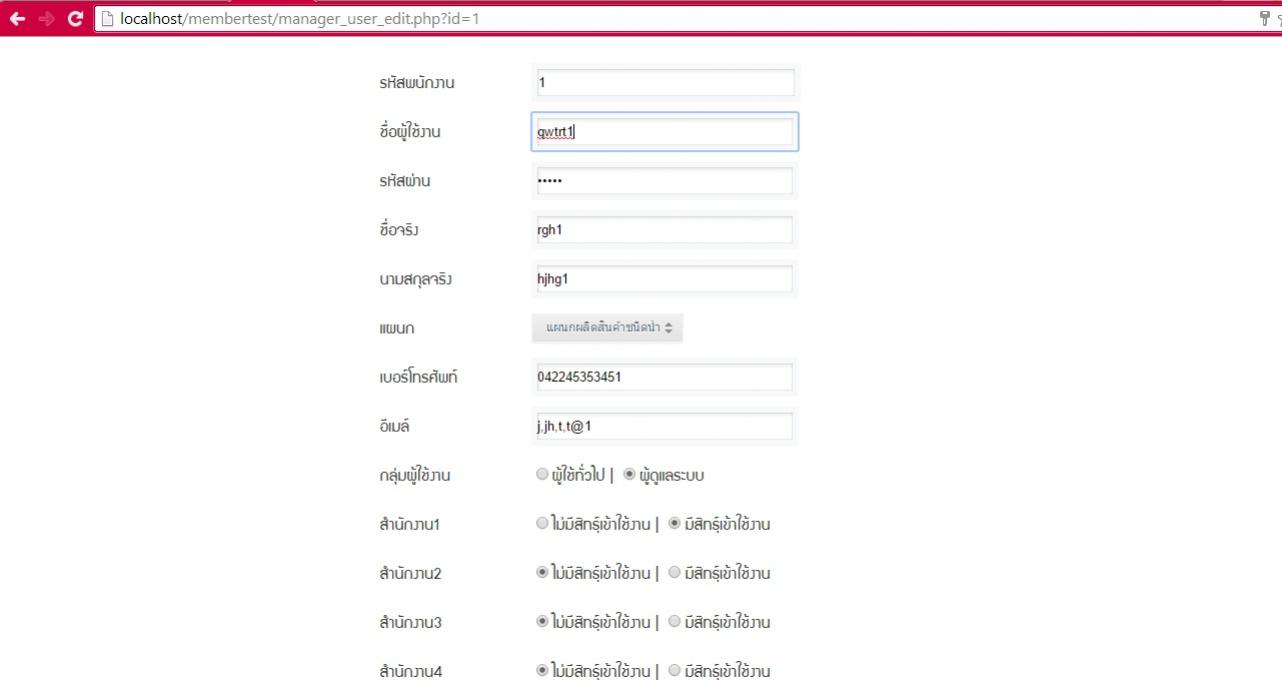1282x684 pixels.
Task: Select ผู้ใช้ทั่วไป radio for กลุ่มผู้ใช้งาน
Action: pyautogui.click(x=542, y=475)
